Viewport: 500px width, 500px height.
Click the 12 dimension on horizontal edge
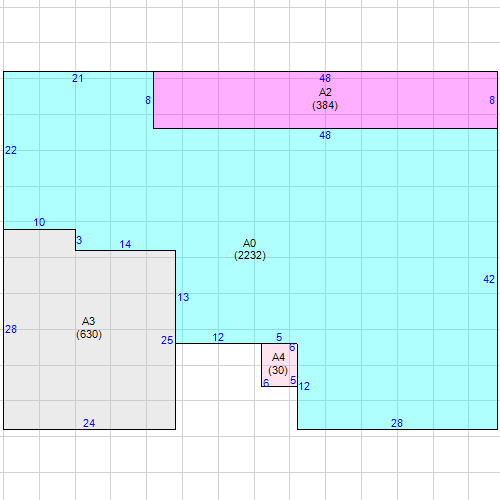click(x=218, y=338)
